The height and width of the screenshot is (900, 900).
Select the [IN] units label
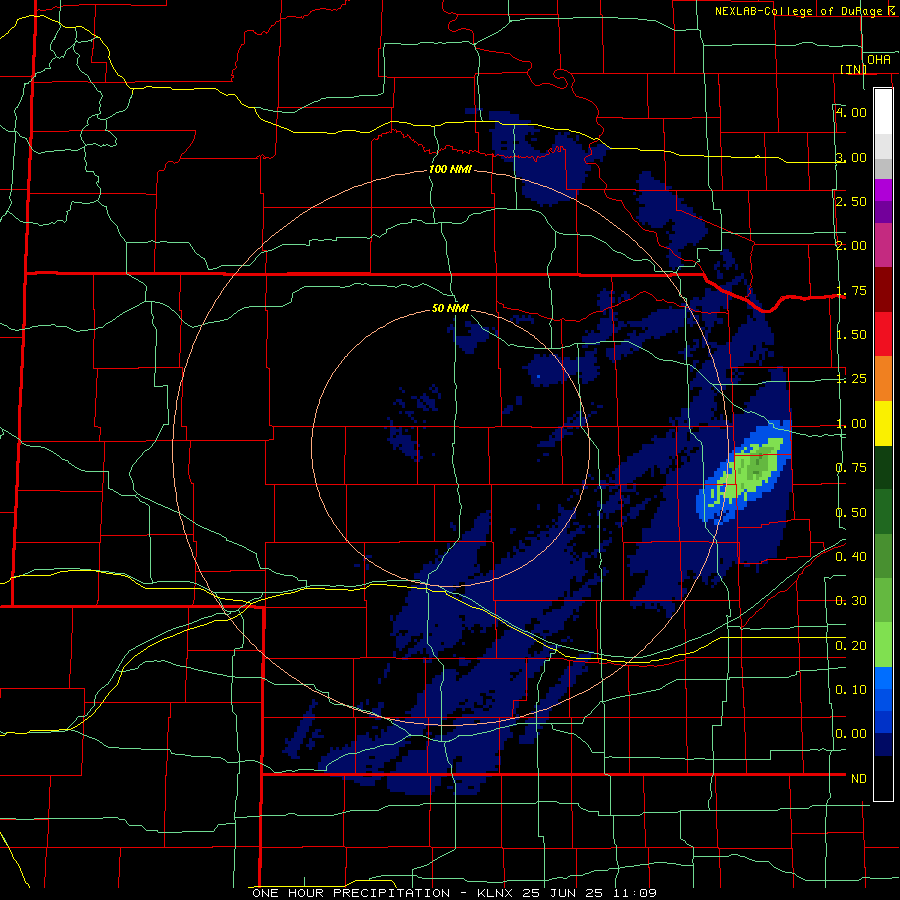pos(853,69)
